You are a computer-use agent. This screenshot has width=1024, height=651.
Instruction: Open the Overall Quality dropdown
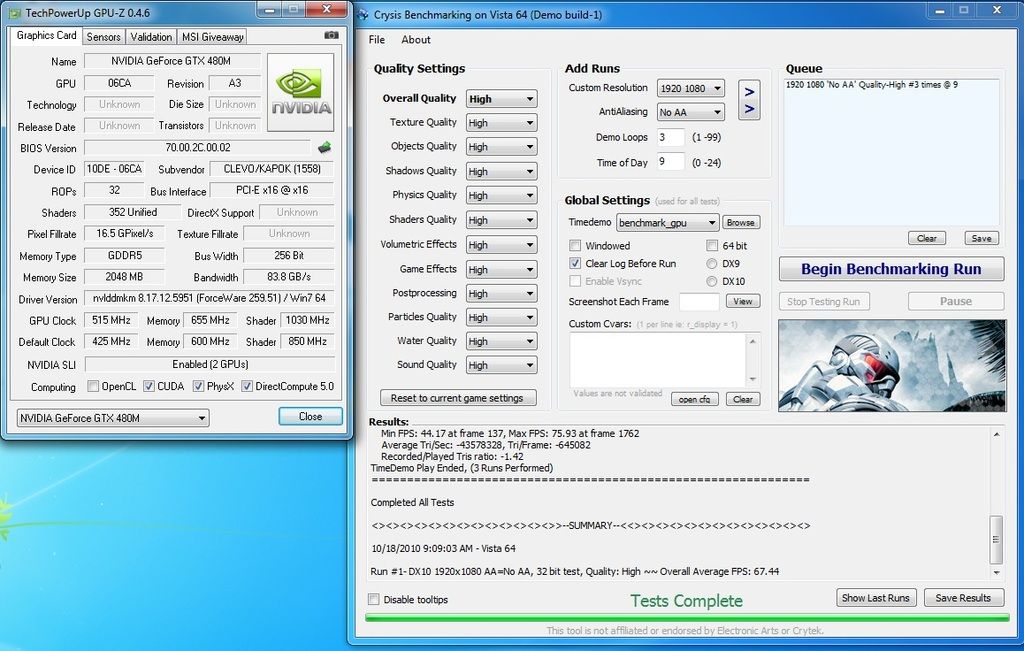click(x=502, y=99)
